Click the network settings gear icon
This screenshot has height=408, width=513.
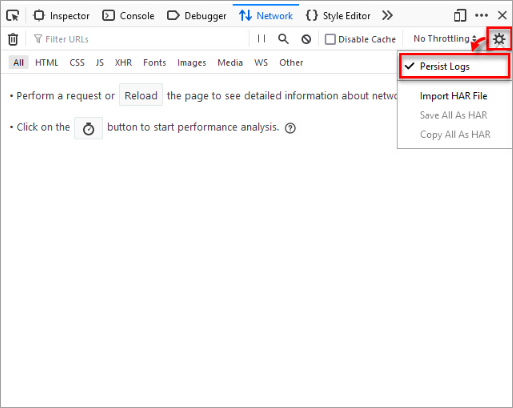click(499, 39)
